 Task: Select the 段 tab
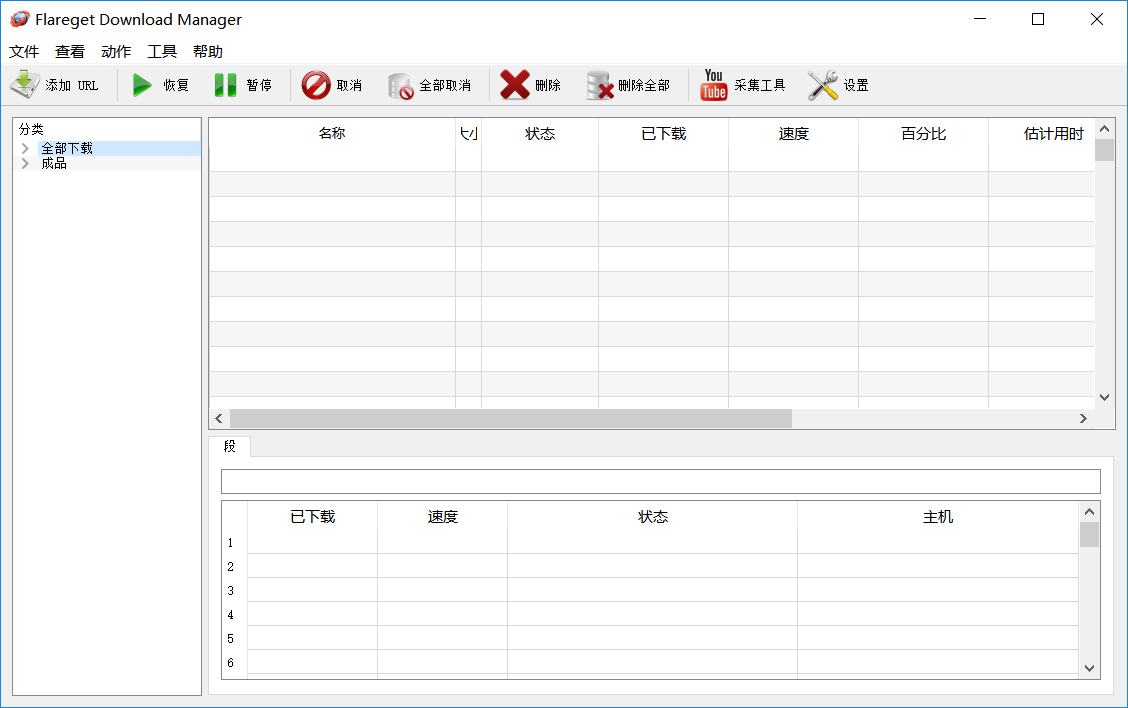coord(229,446)
